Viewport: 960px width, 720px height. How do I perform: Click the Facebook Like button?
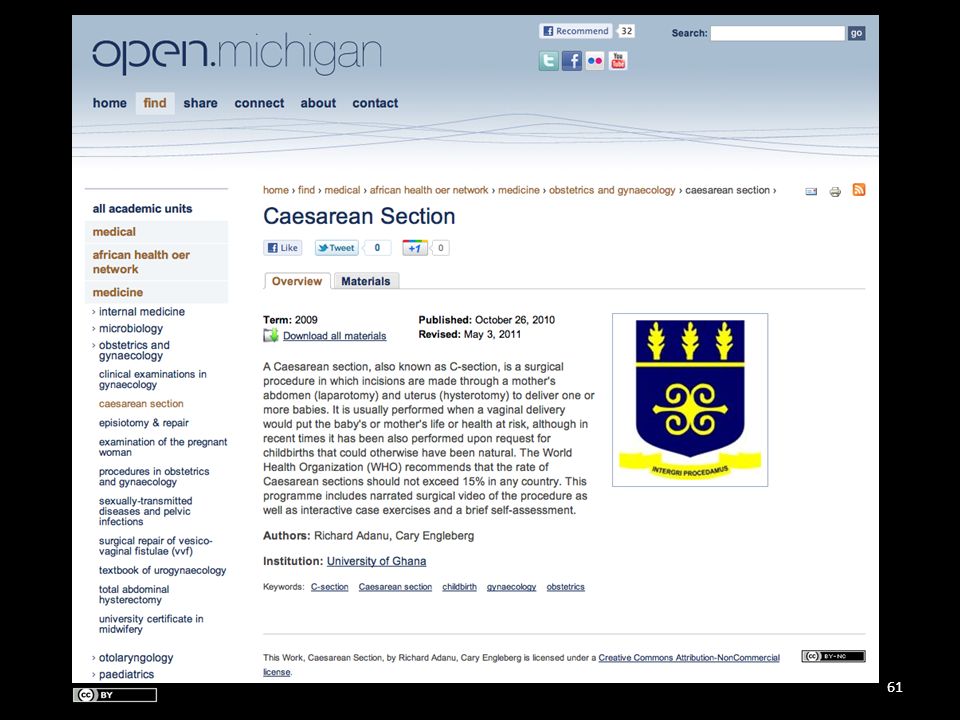click(283, 247)
